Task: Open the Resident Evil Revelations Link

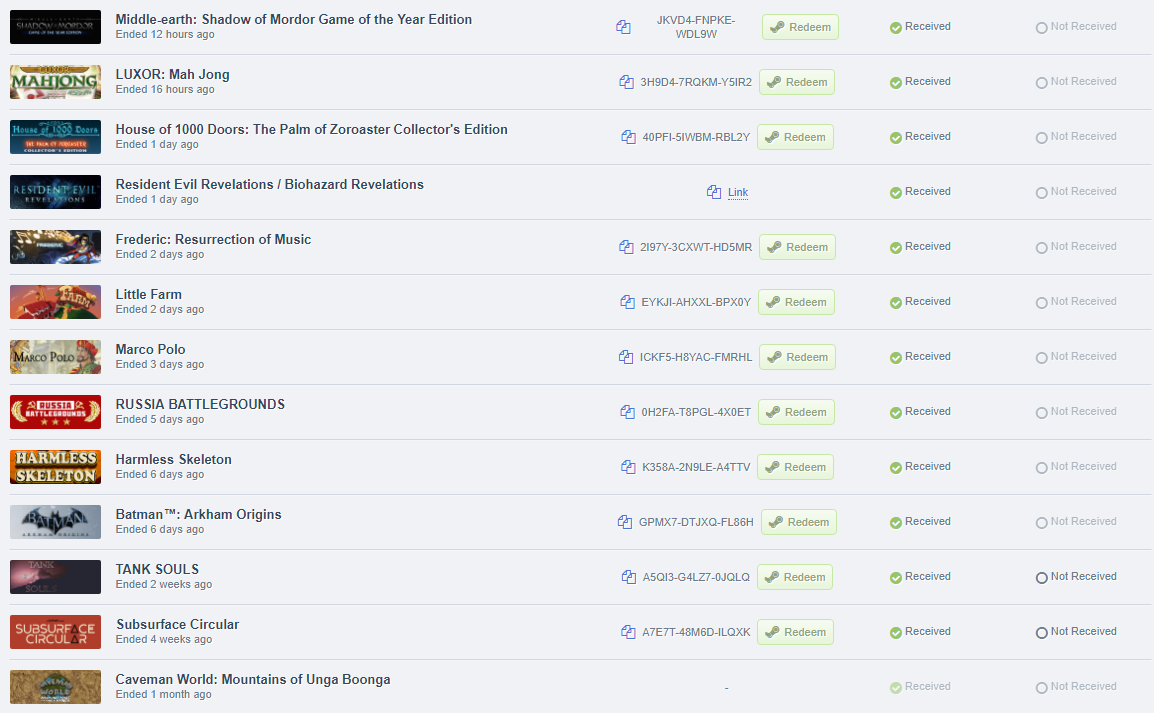Action: 737,192
